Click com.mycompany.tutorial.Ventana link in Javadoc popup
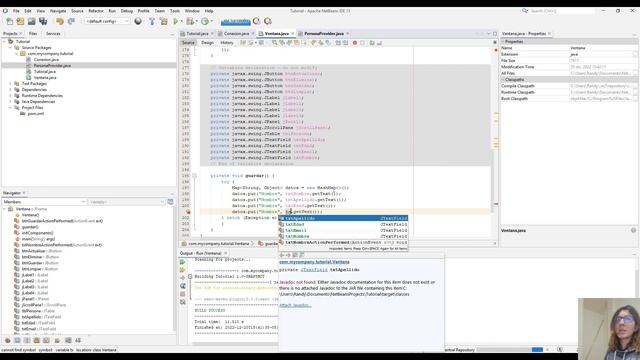The image size is (640, 360). click(x=314, y=262)
